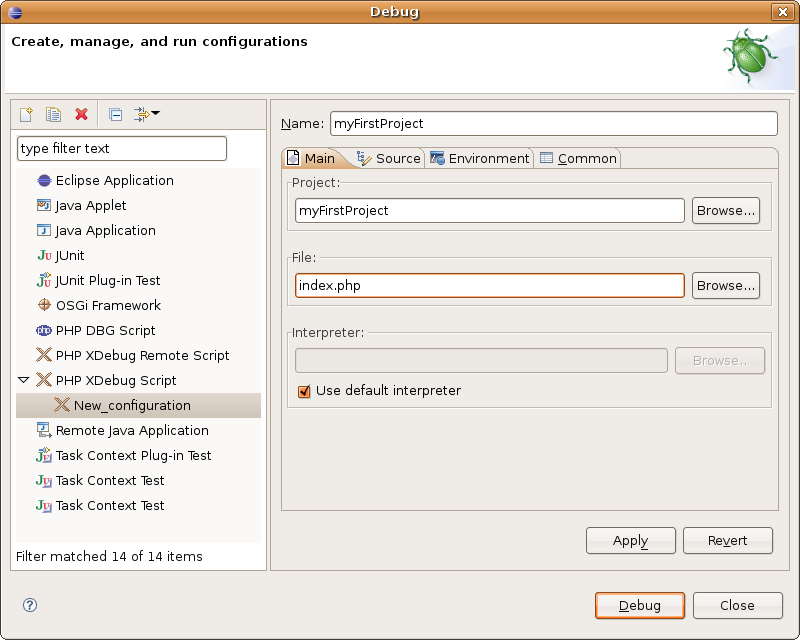Uncheck Use default interpreter checkbox
The height and width of the screenshot is (640, 800).
pyautogui.click(x=304, y=391)
